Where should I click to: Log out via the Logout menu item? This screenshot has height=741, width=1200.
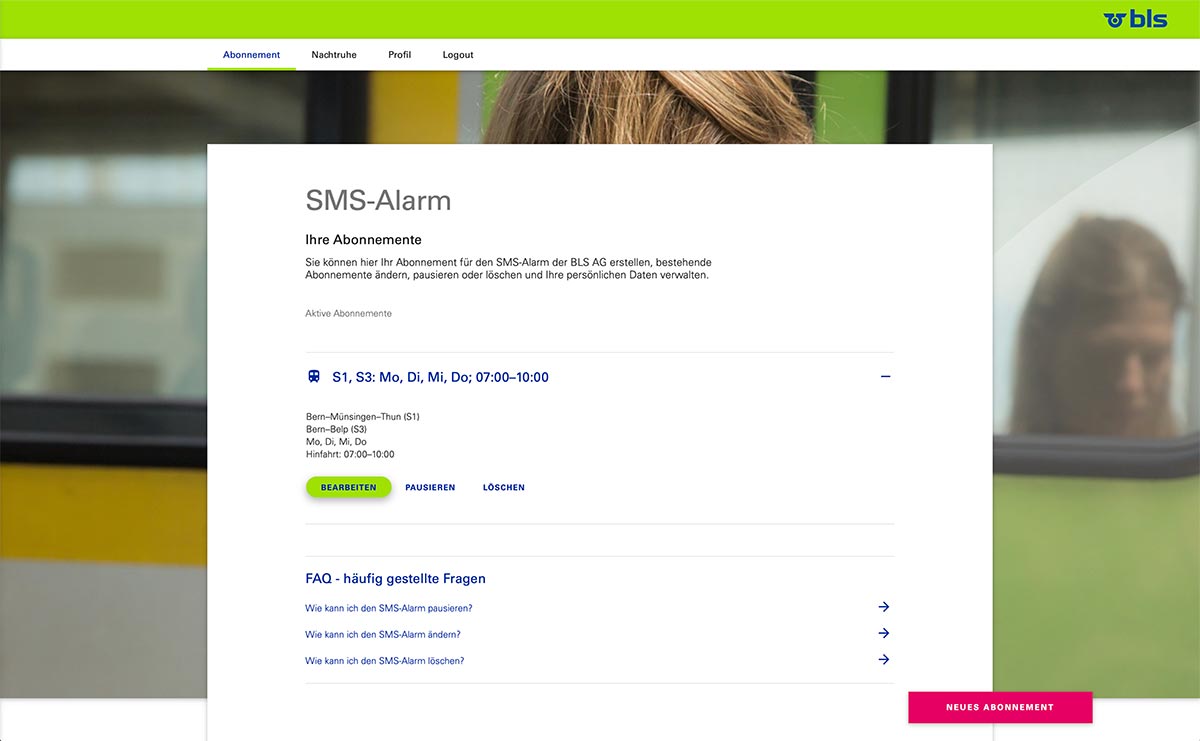pos(458,55)
